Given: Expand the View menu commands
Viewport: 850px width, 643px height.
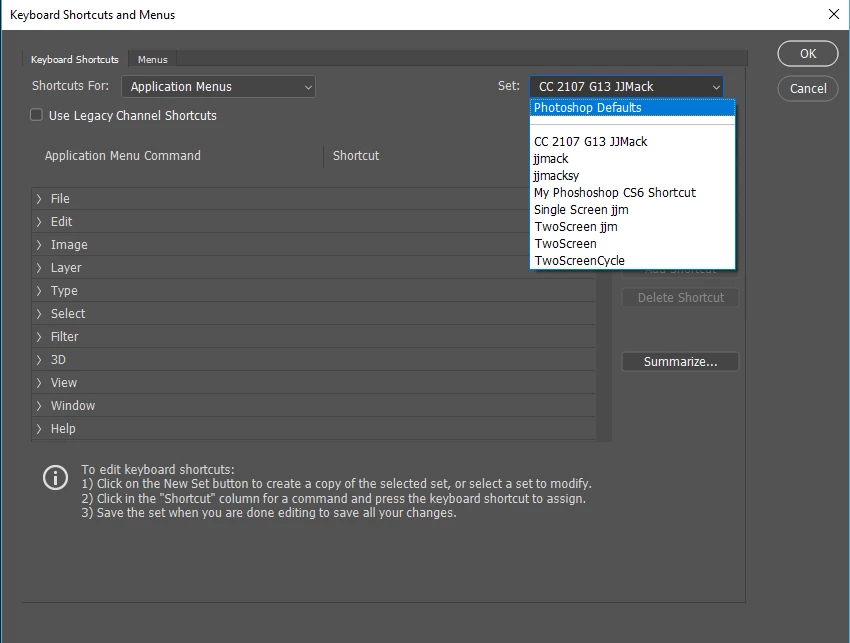Looking at the screenshot, I should coord(39,383).
